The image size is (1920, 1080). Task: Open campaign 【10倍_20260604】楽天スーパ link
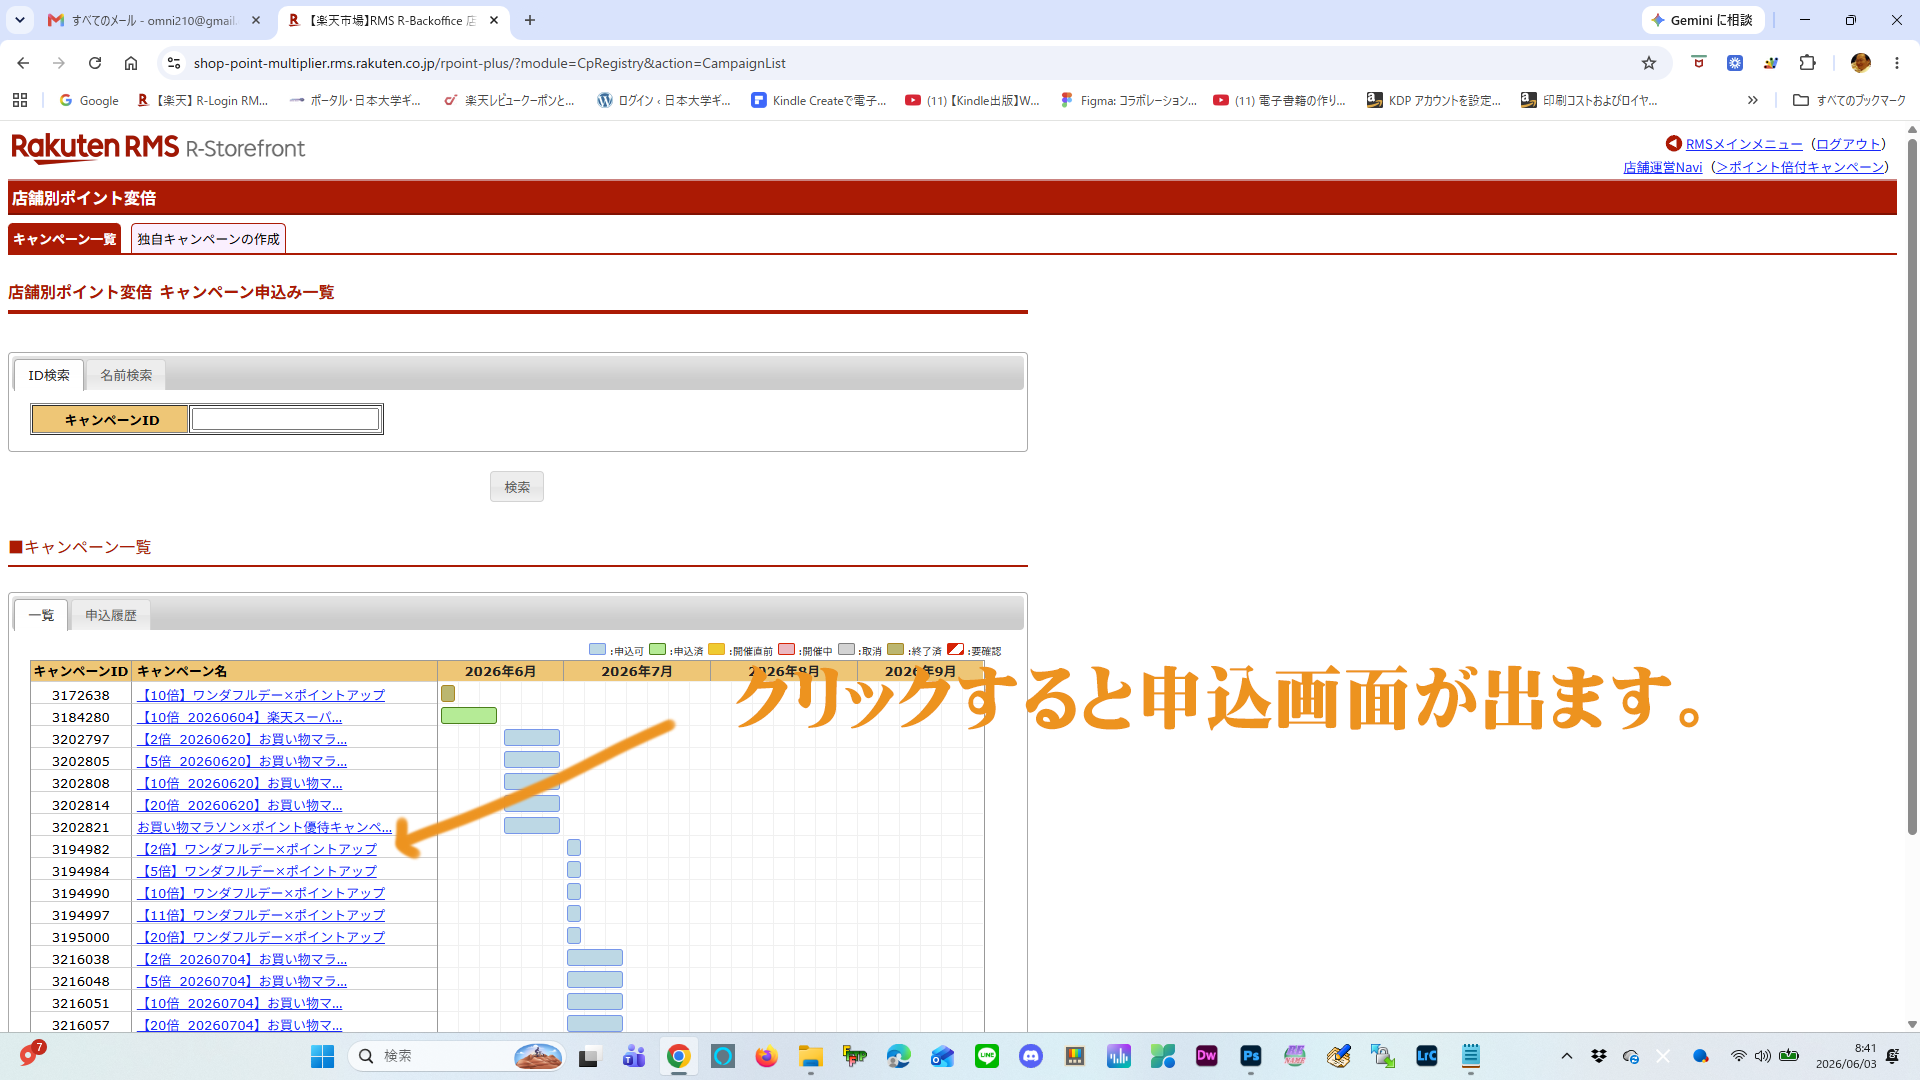tap(240, 717)
